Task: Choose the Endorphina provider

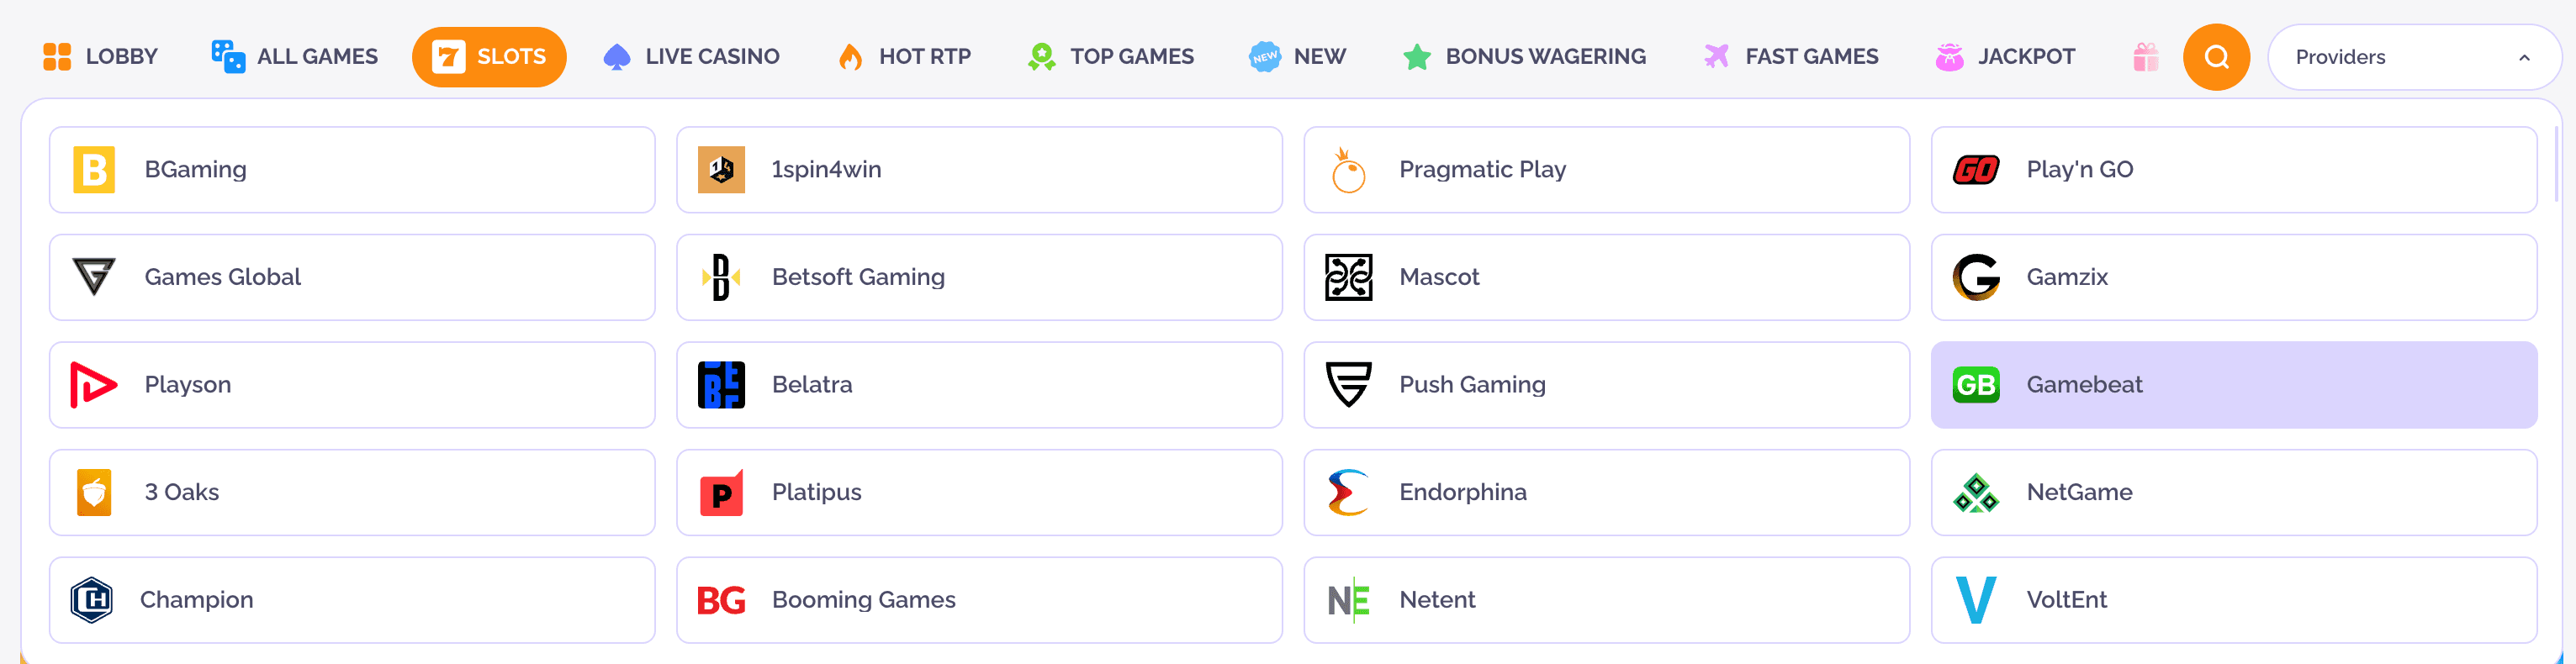Action: coord(1605,492)
